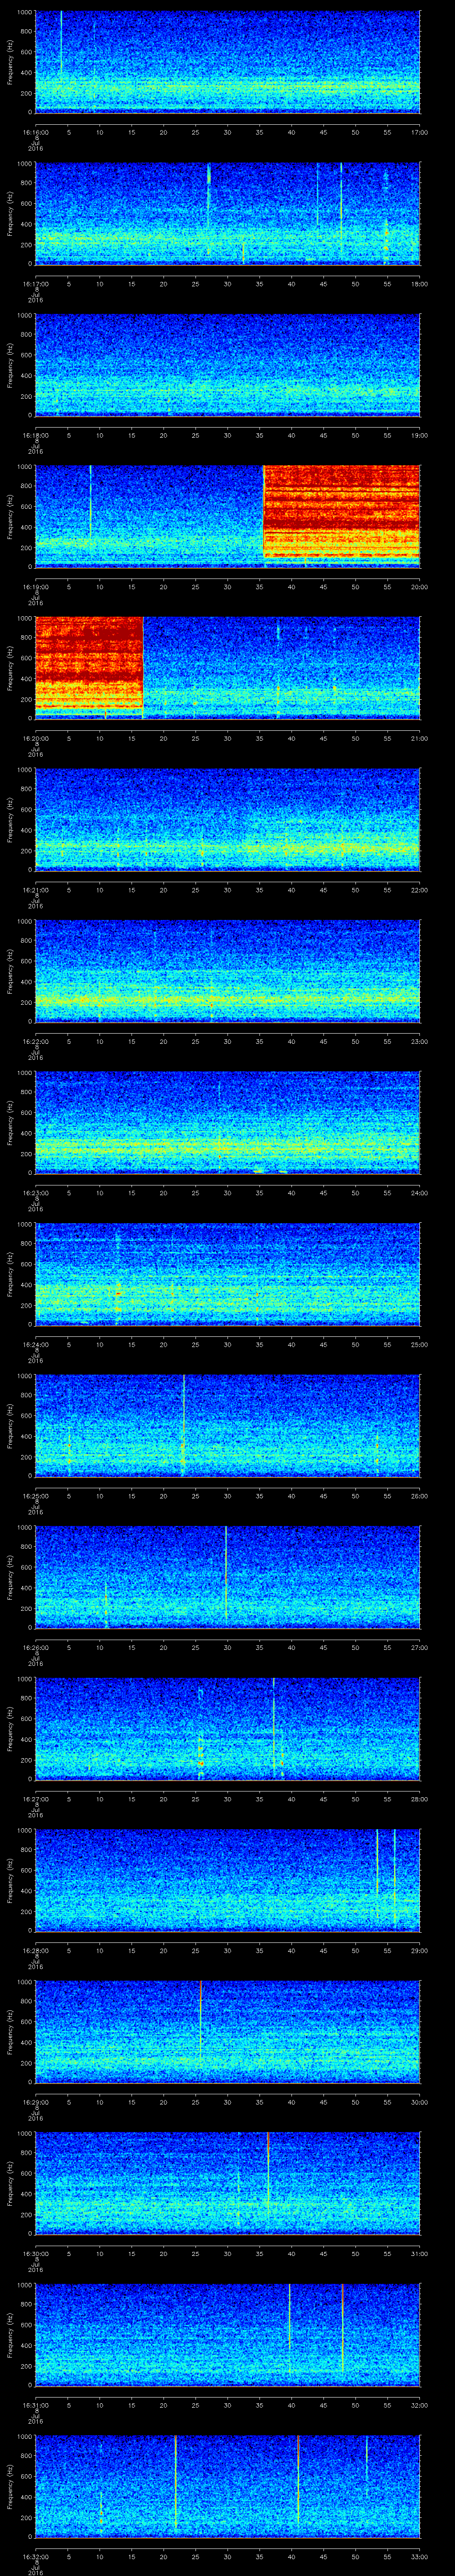Click the 16:19:00 start time label
The height and width of the screenshot is (2576, 455).
(35, 587)
